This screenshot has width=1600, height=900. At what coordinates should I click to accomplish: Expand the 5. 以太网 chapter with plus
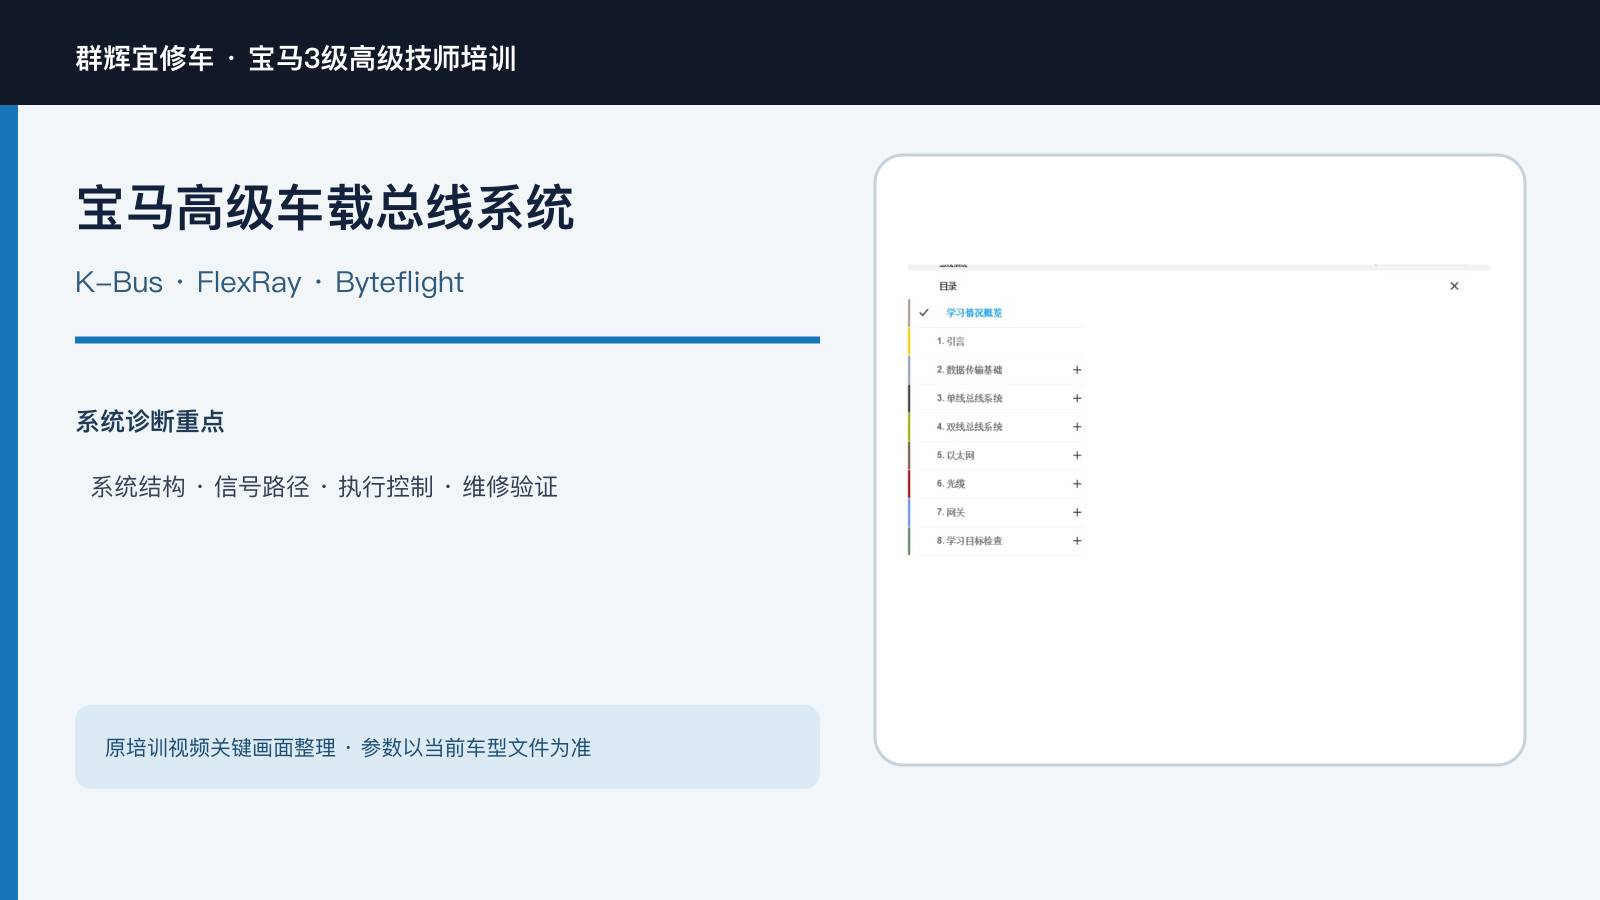(1077, 455)
